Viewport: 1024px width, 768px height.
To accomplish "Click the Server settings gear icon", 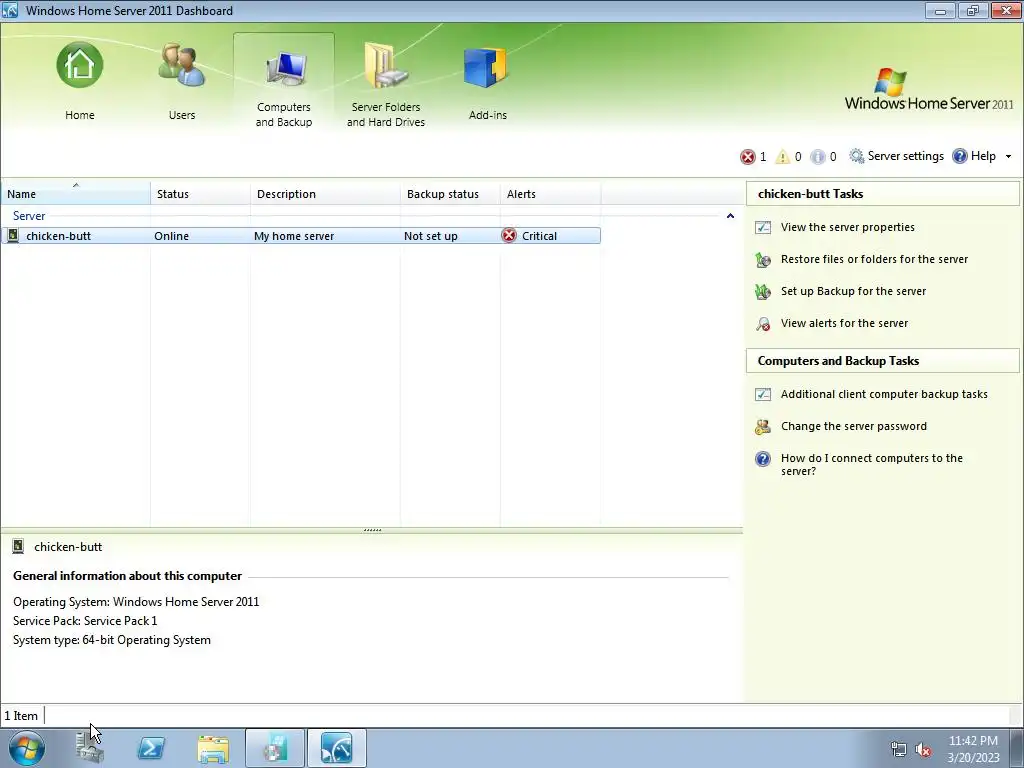I will coord(856,156).
